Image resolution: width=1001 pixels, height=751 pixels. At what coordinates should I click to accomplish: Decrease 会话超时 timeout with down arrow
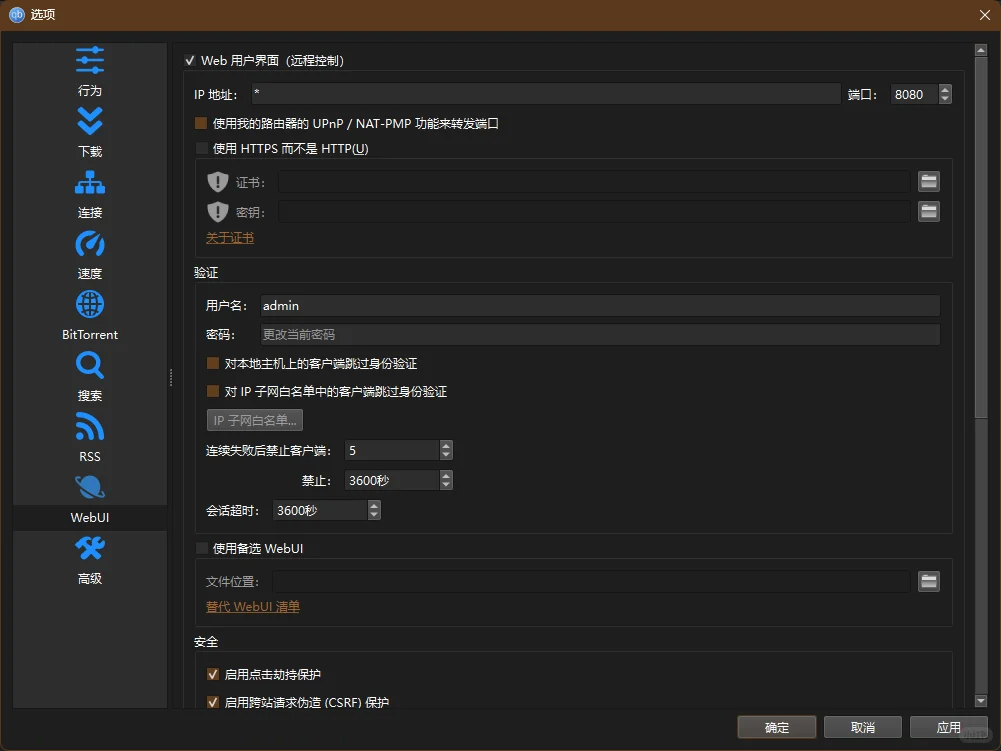(374, 515)
